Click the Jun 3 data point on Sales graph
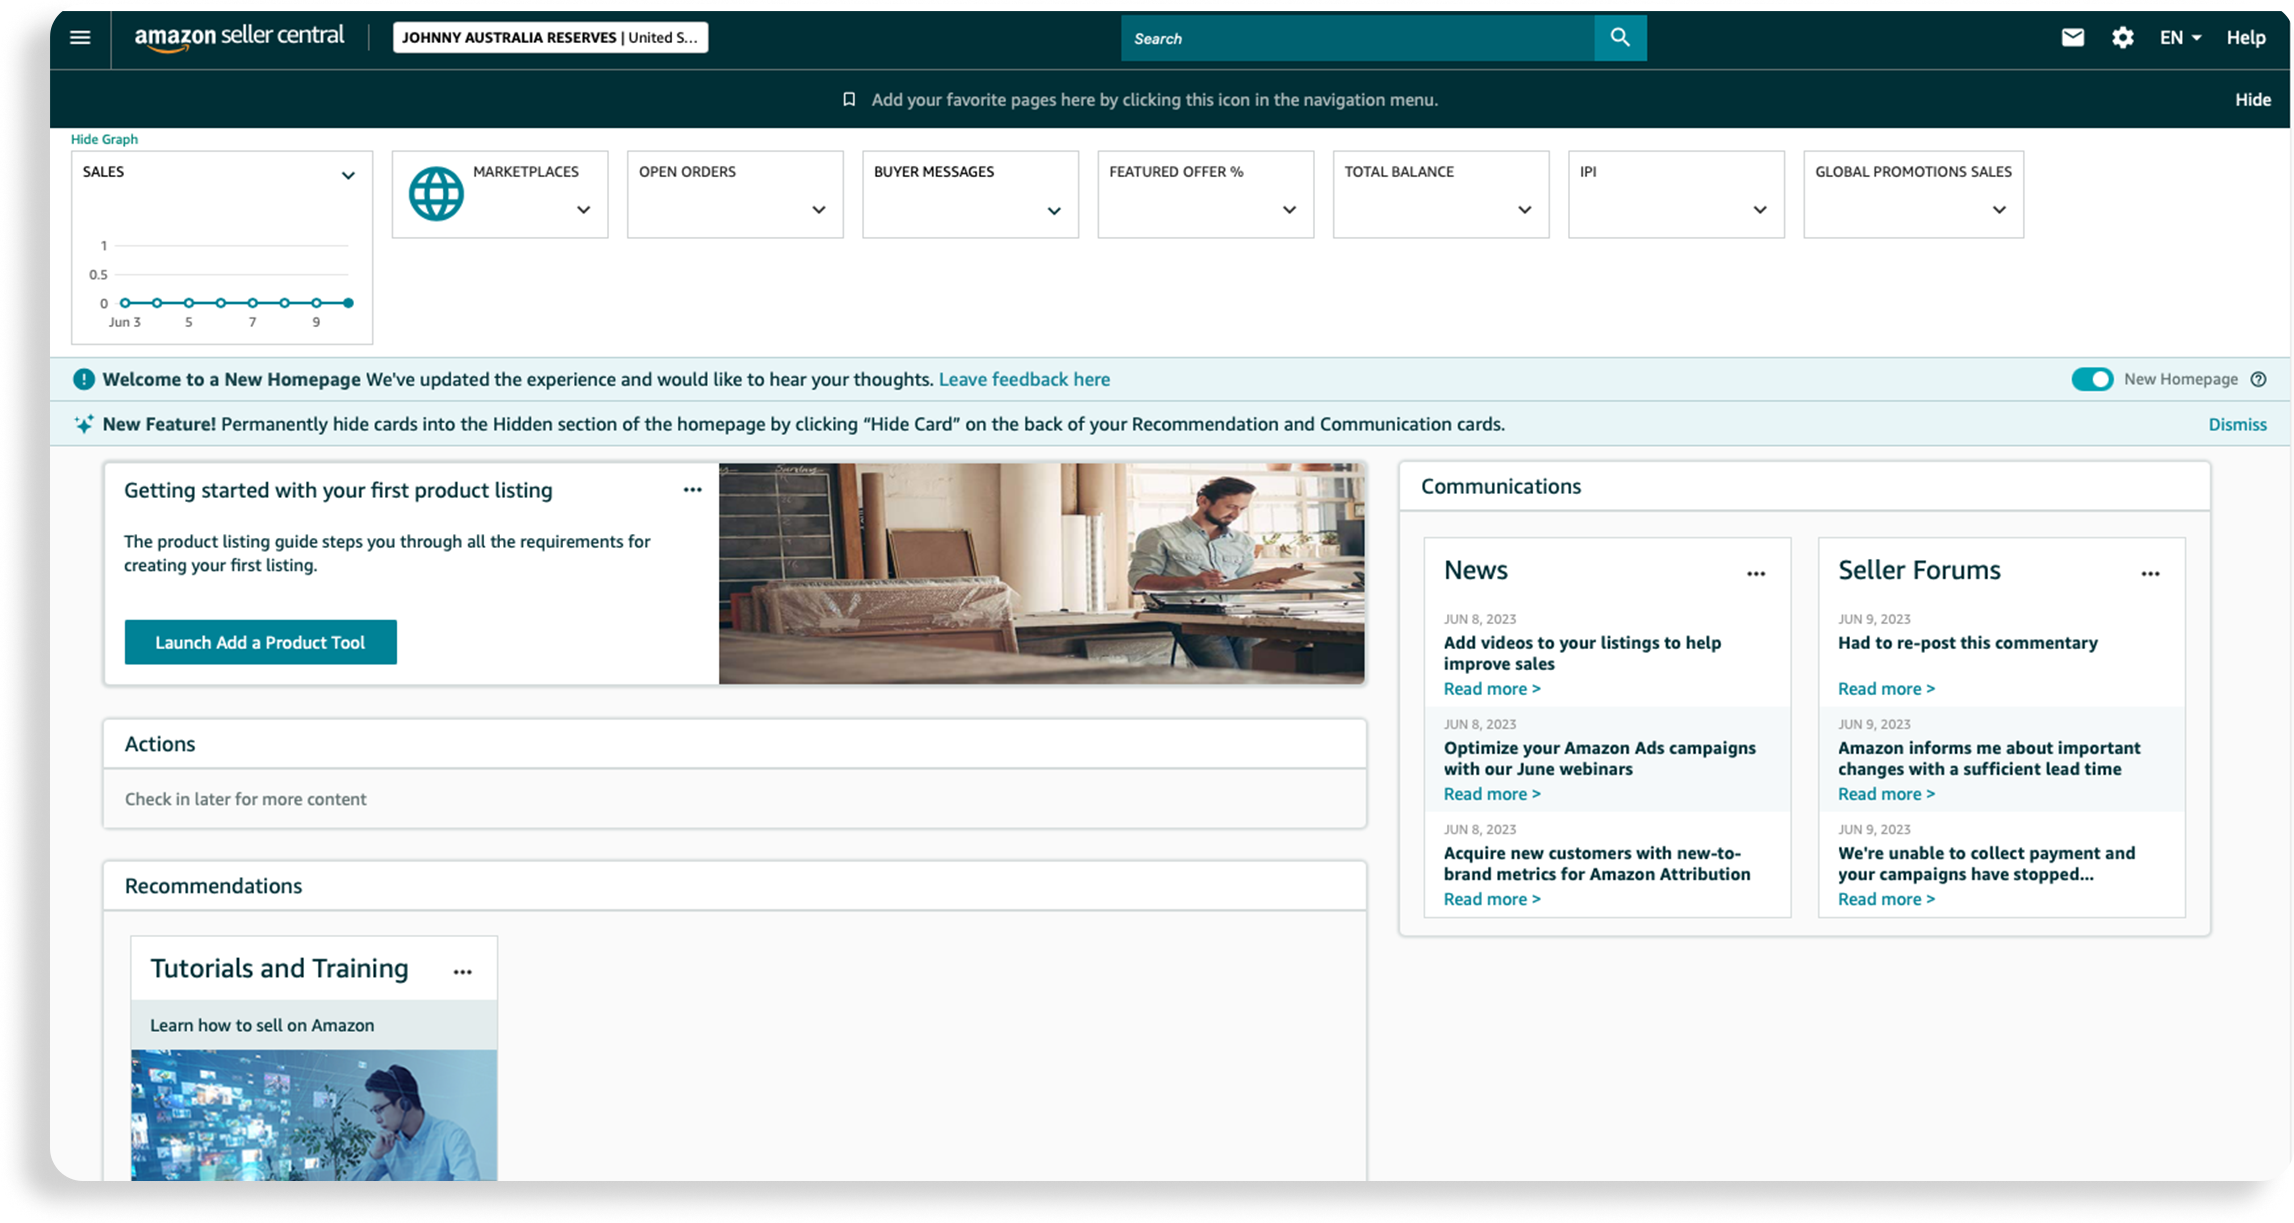The height and width of the screenshot is (1223, 2294). (125, 303)
